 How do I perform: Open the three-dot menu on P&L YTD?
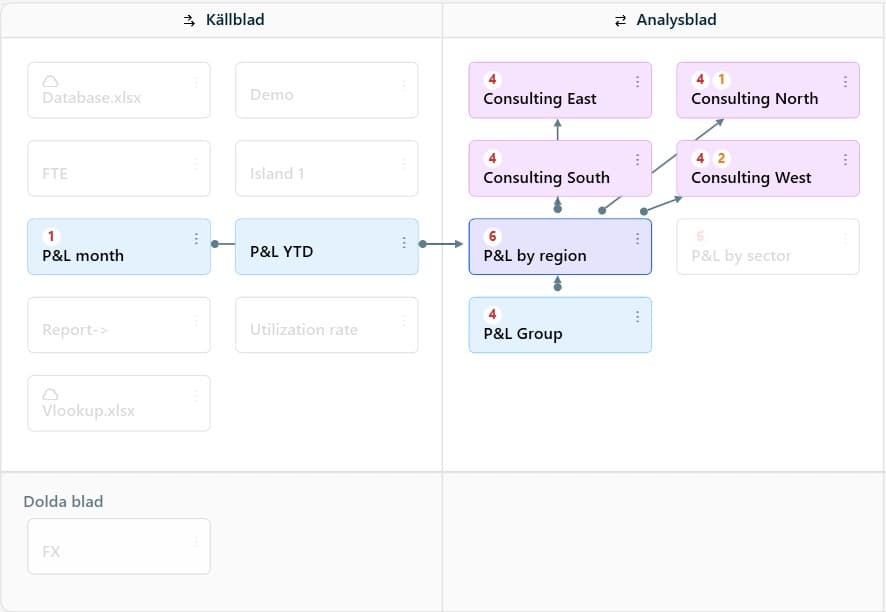pos(404,242)
